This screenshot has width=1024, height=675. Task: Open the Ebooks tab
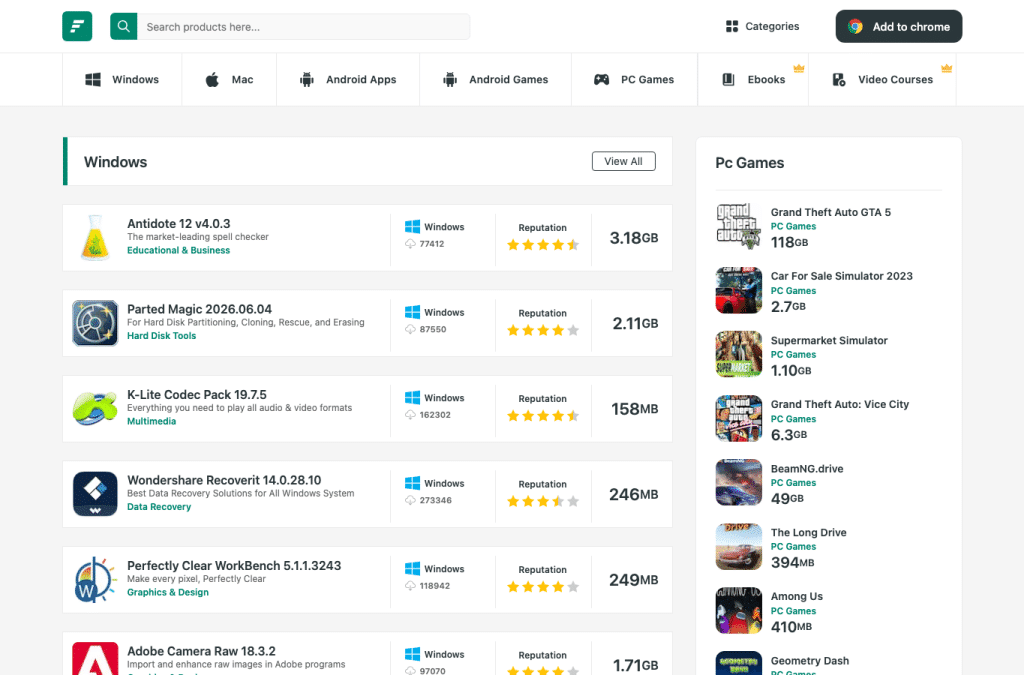pos(753,80)
